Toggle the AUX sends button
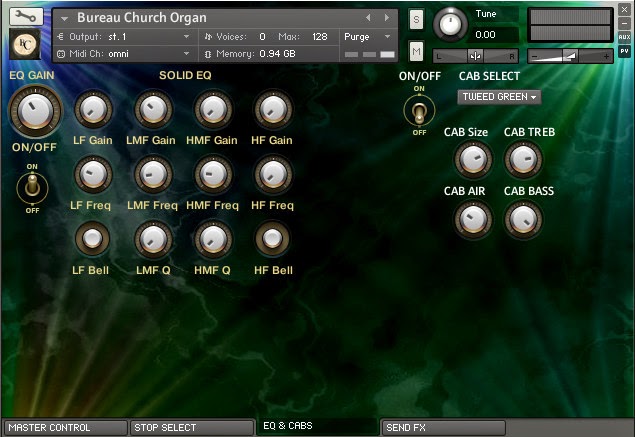Screen dimensions: 635x437 (624, 37)
